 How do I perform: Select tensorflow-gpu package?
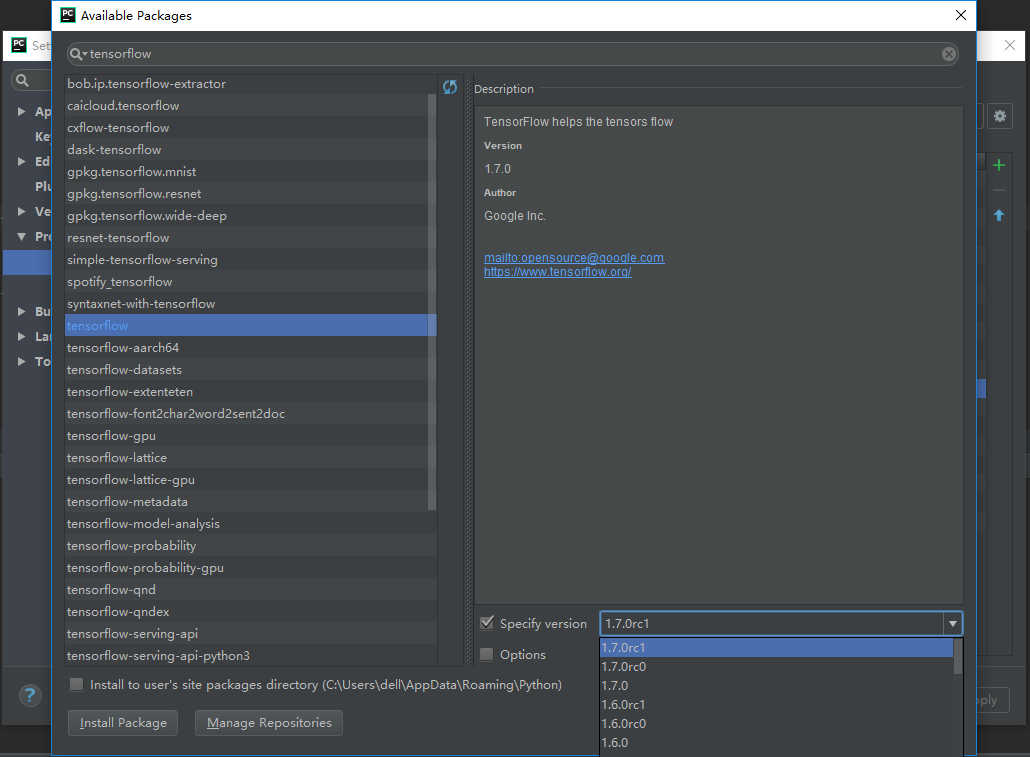click(x=250, y=436)
